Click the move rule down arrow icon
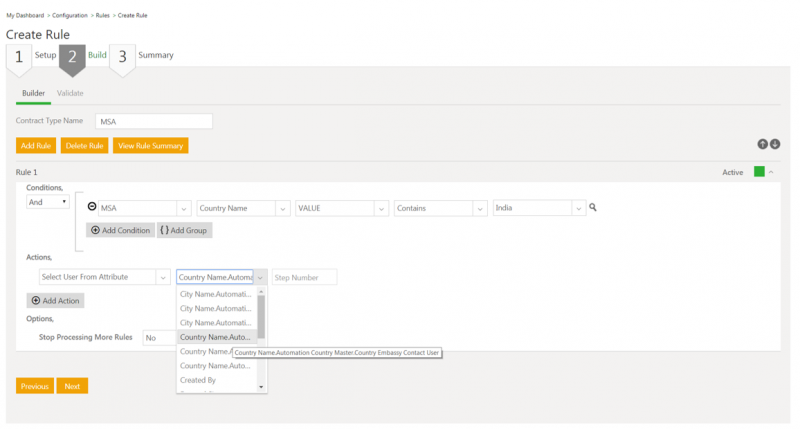This screenshot has width=800, height=429. pos(775,145)
